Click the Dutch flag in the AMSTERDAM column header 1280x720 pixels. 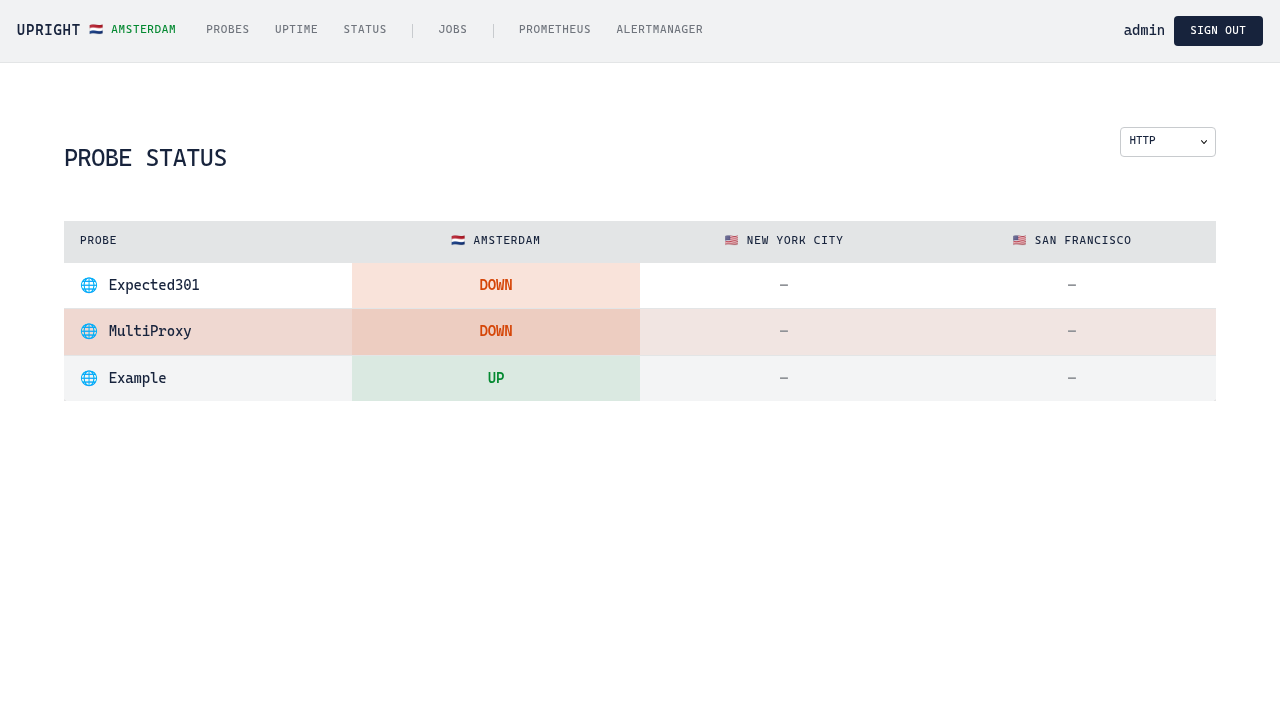pos(456,240)
